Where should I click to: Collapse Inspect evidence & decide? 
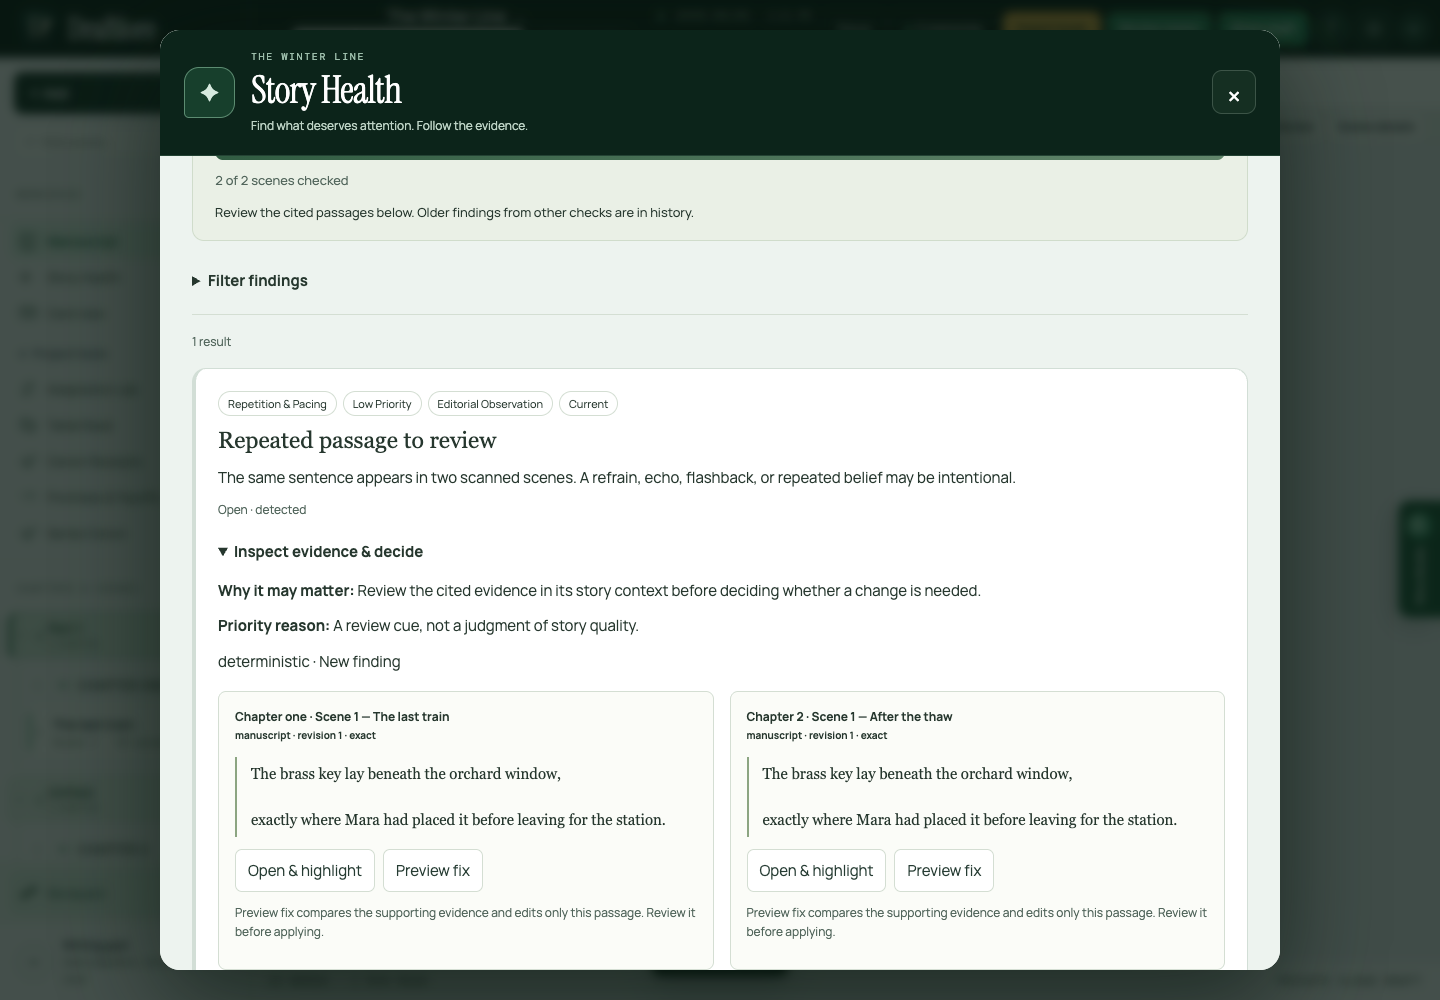click(321, 552)
